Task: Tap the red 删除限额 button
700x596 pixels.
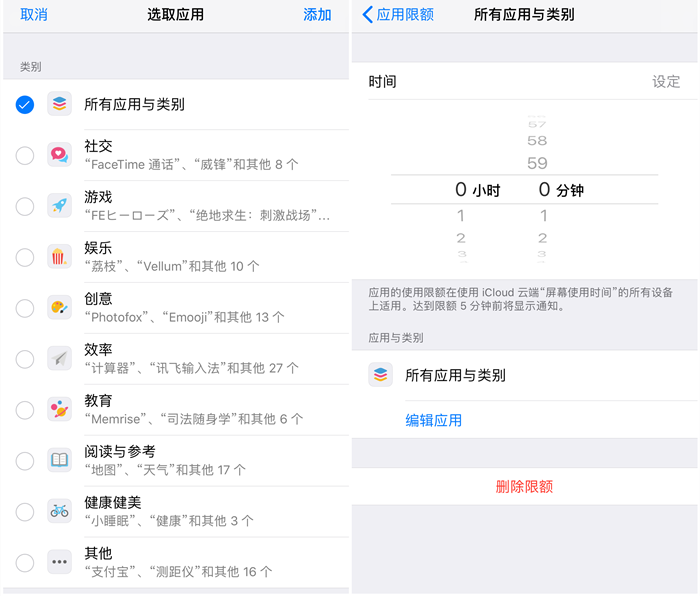Action: (524, 487)
